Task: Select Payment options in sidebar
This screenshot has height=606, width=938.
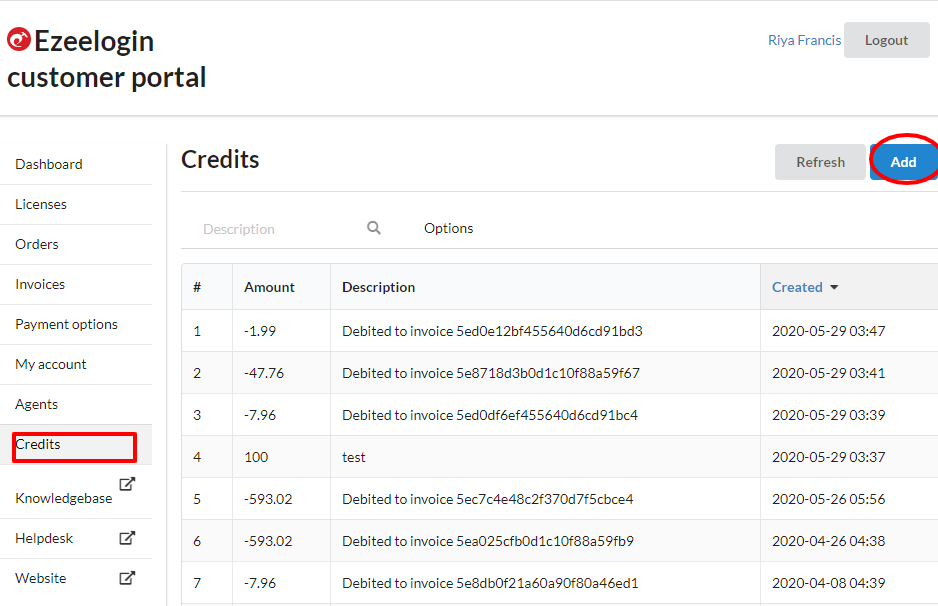Action: pos(66,324)
